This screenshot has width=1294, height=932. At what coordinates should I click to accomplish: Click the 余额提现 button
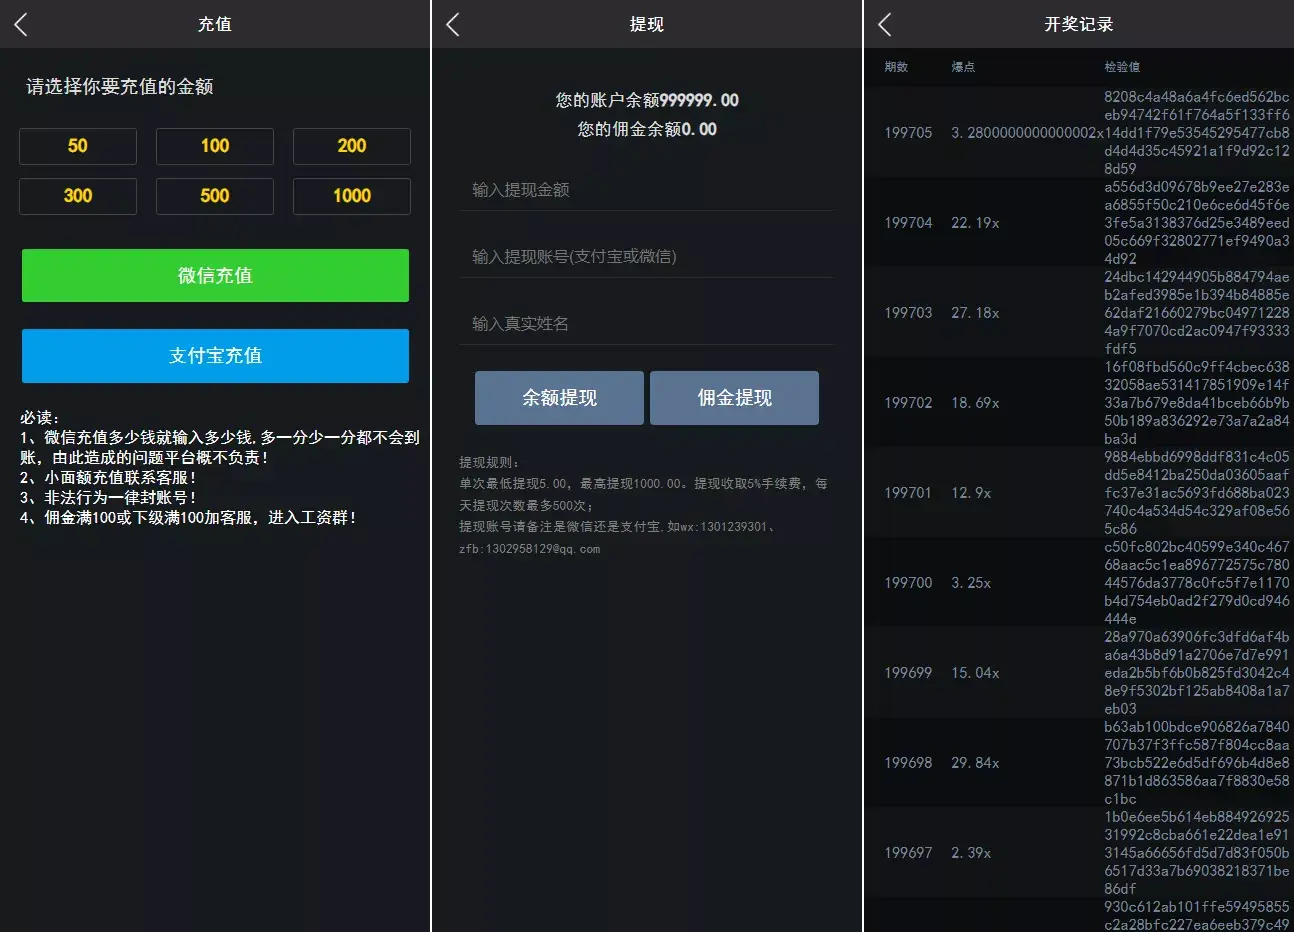pyautogui.click(x=559, y=397)
